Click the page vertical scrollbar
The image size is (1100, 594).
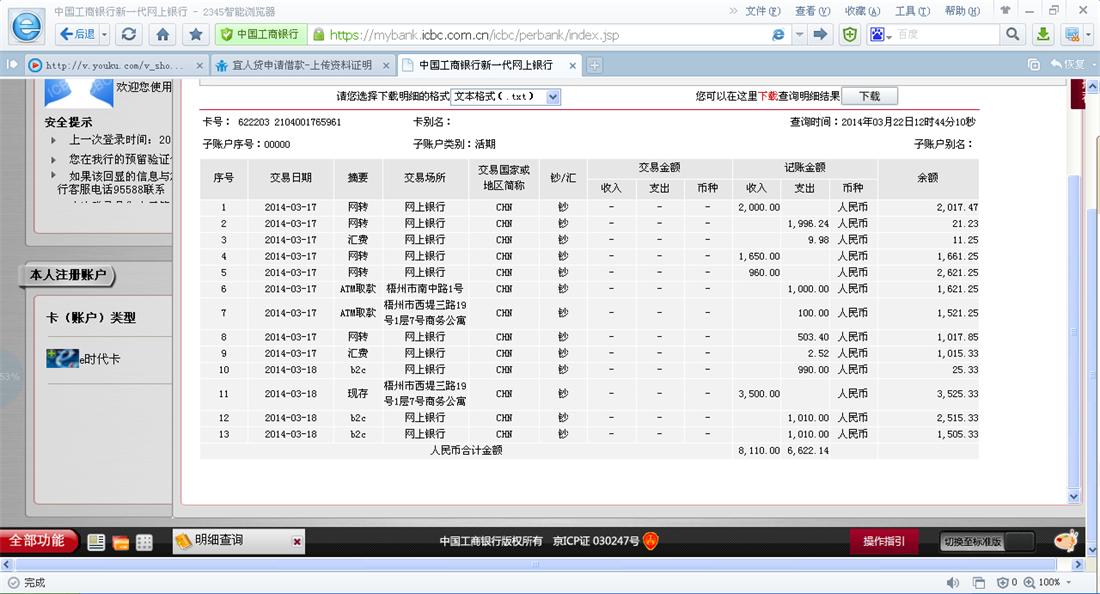tap(1074, 300)
